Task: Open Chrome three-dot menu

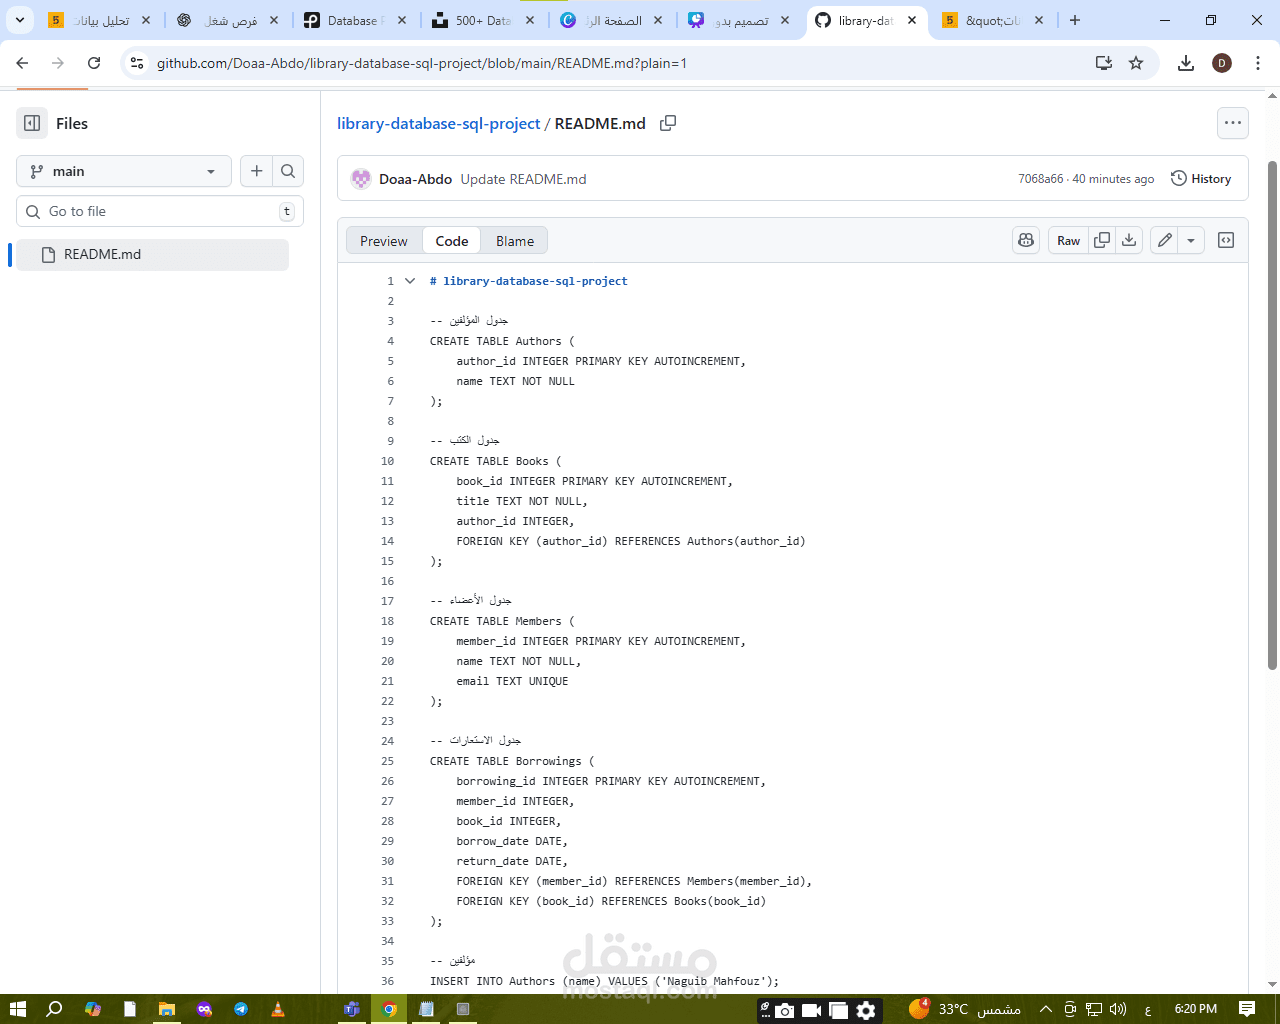Action: pos(1258,63)
